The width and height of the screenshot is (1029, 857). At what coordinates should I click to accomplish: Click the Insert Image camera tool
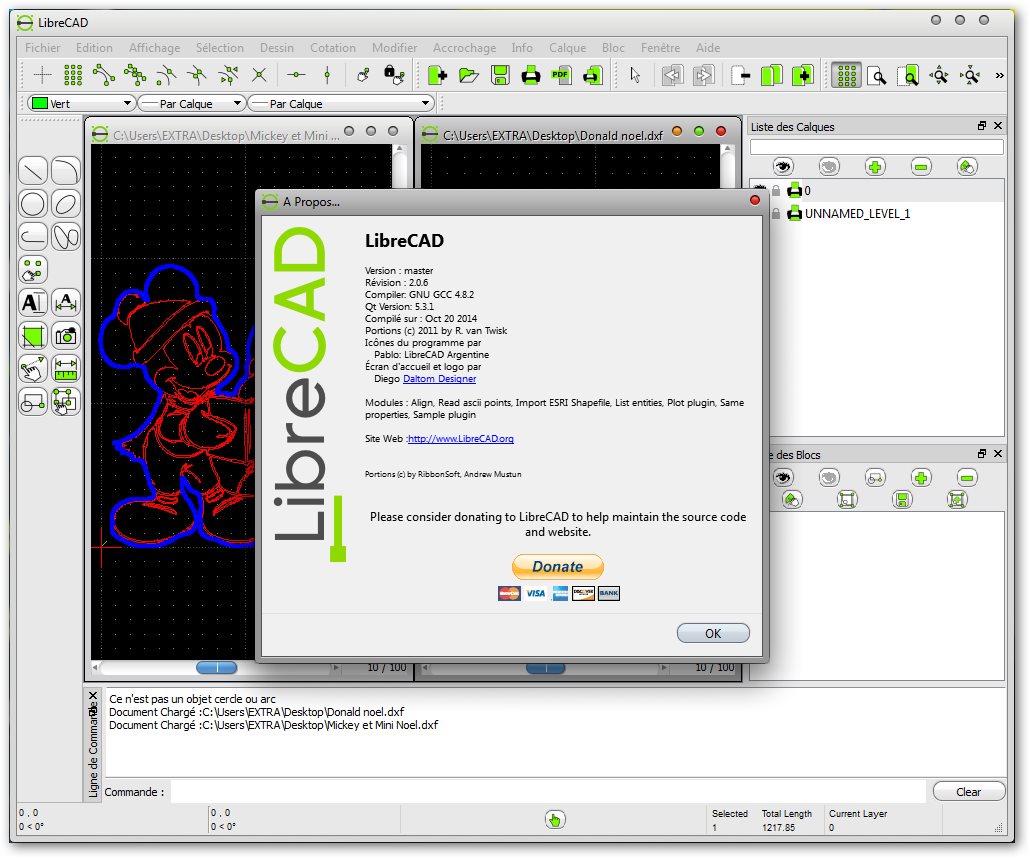click(x=66, y=336)
